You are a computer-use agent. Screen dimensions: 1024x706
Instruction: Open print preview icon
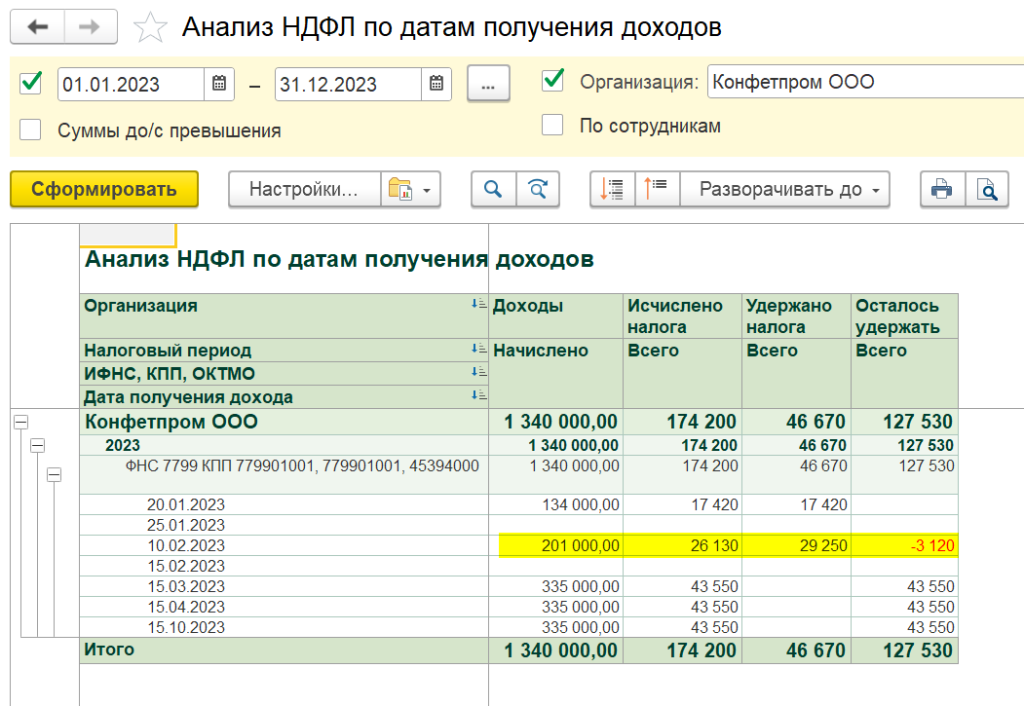[x=987, y=189]
